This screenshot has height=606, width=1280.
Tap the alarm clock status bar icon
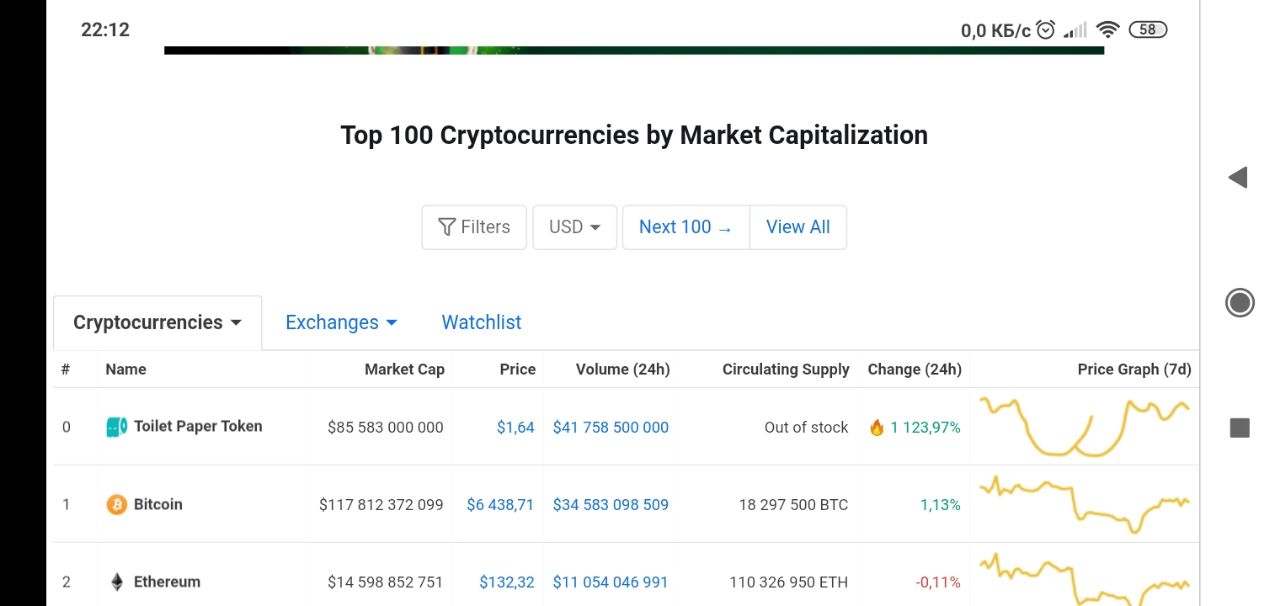1046,30
